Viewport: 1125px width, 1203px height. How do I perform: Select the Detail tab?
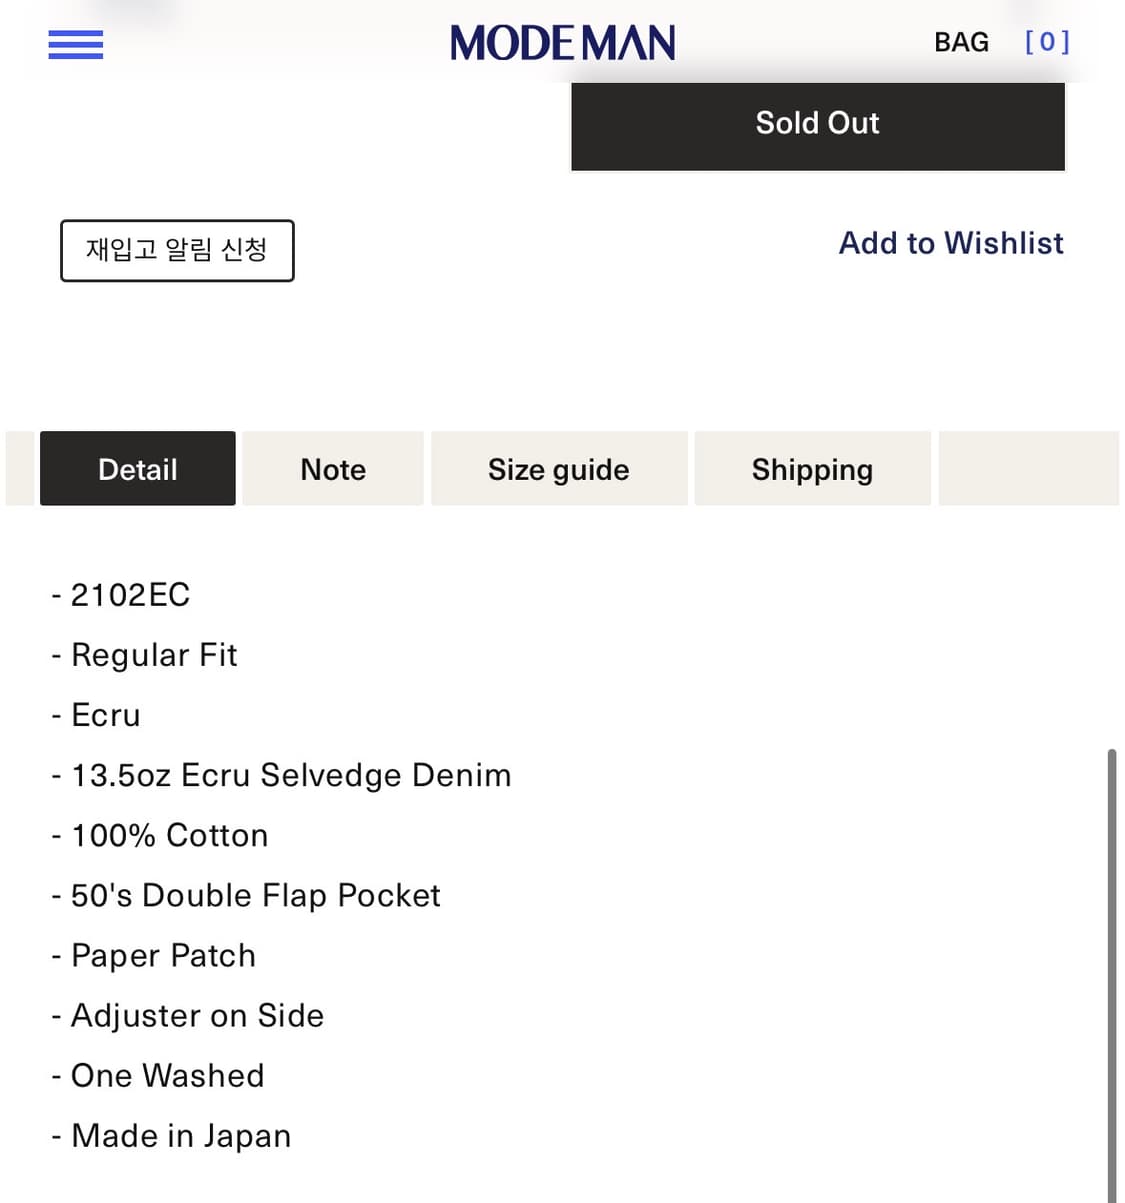(x=137, y=468)
